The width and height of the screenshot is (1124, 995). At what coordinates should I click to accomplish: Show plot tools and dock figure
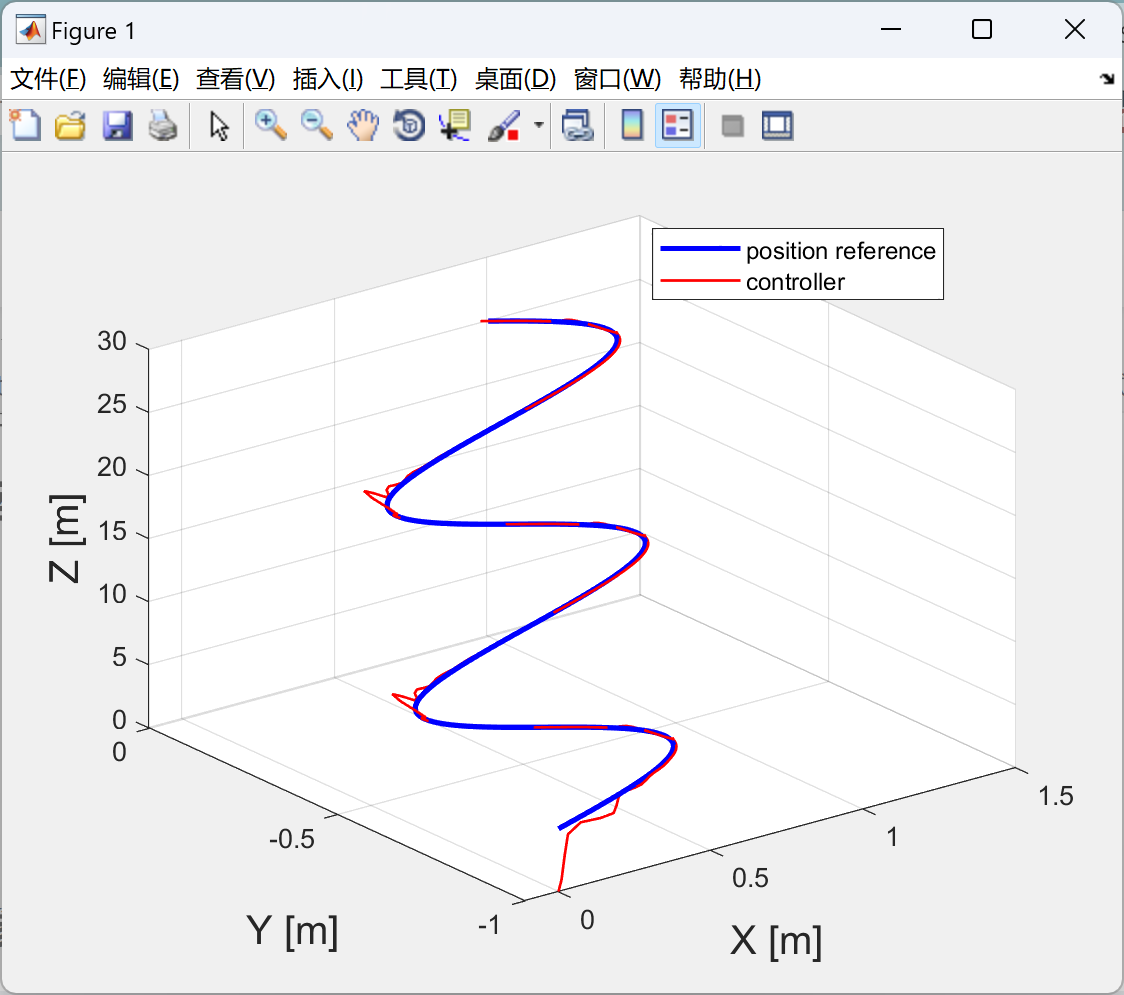click(x=777, y=125)
